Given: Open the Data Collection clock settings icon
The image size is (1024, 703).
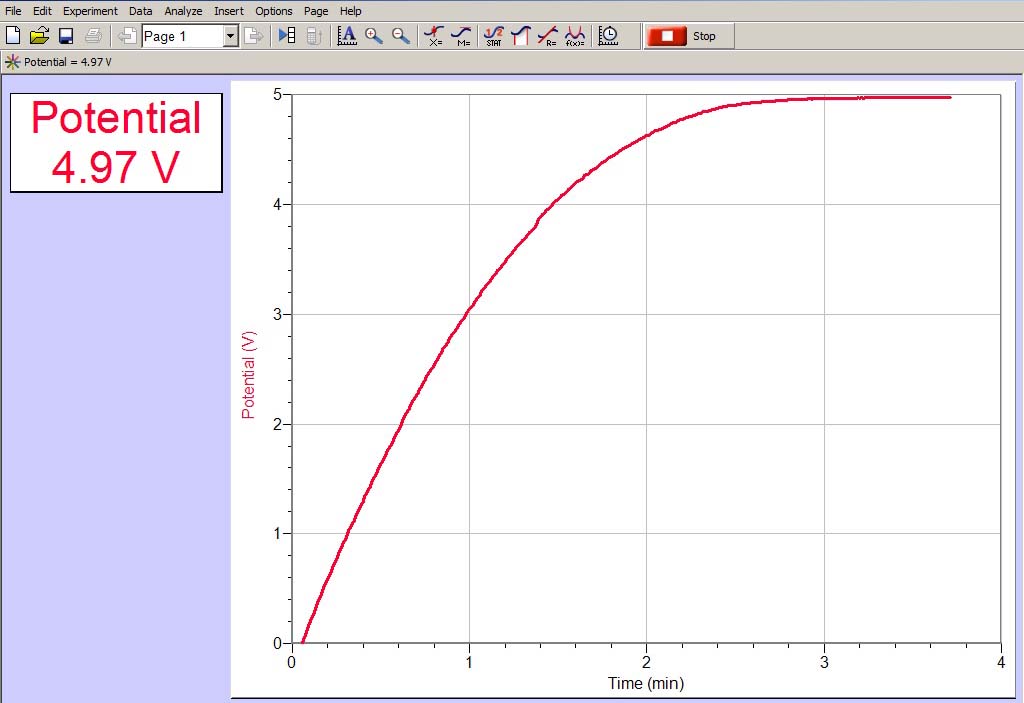Looking at the screenshot, I should [x=608, y=36].
